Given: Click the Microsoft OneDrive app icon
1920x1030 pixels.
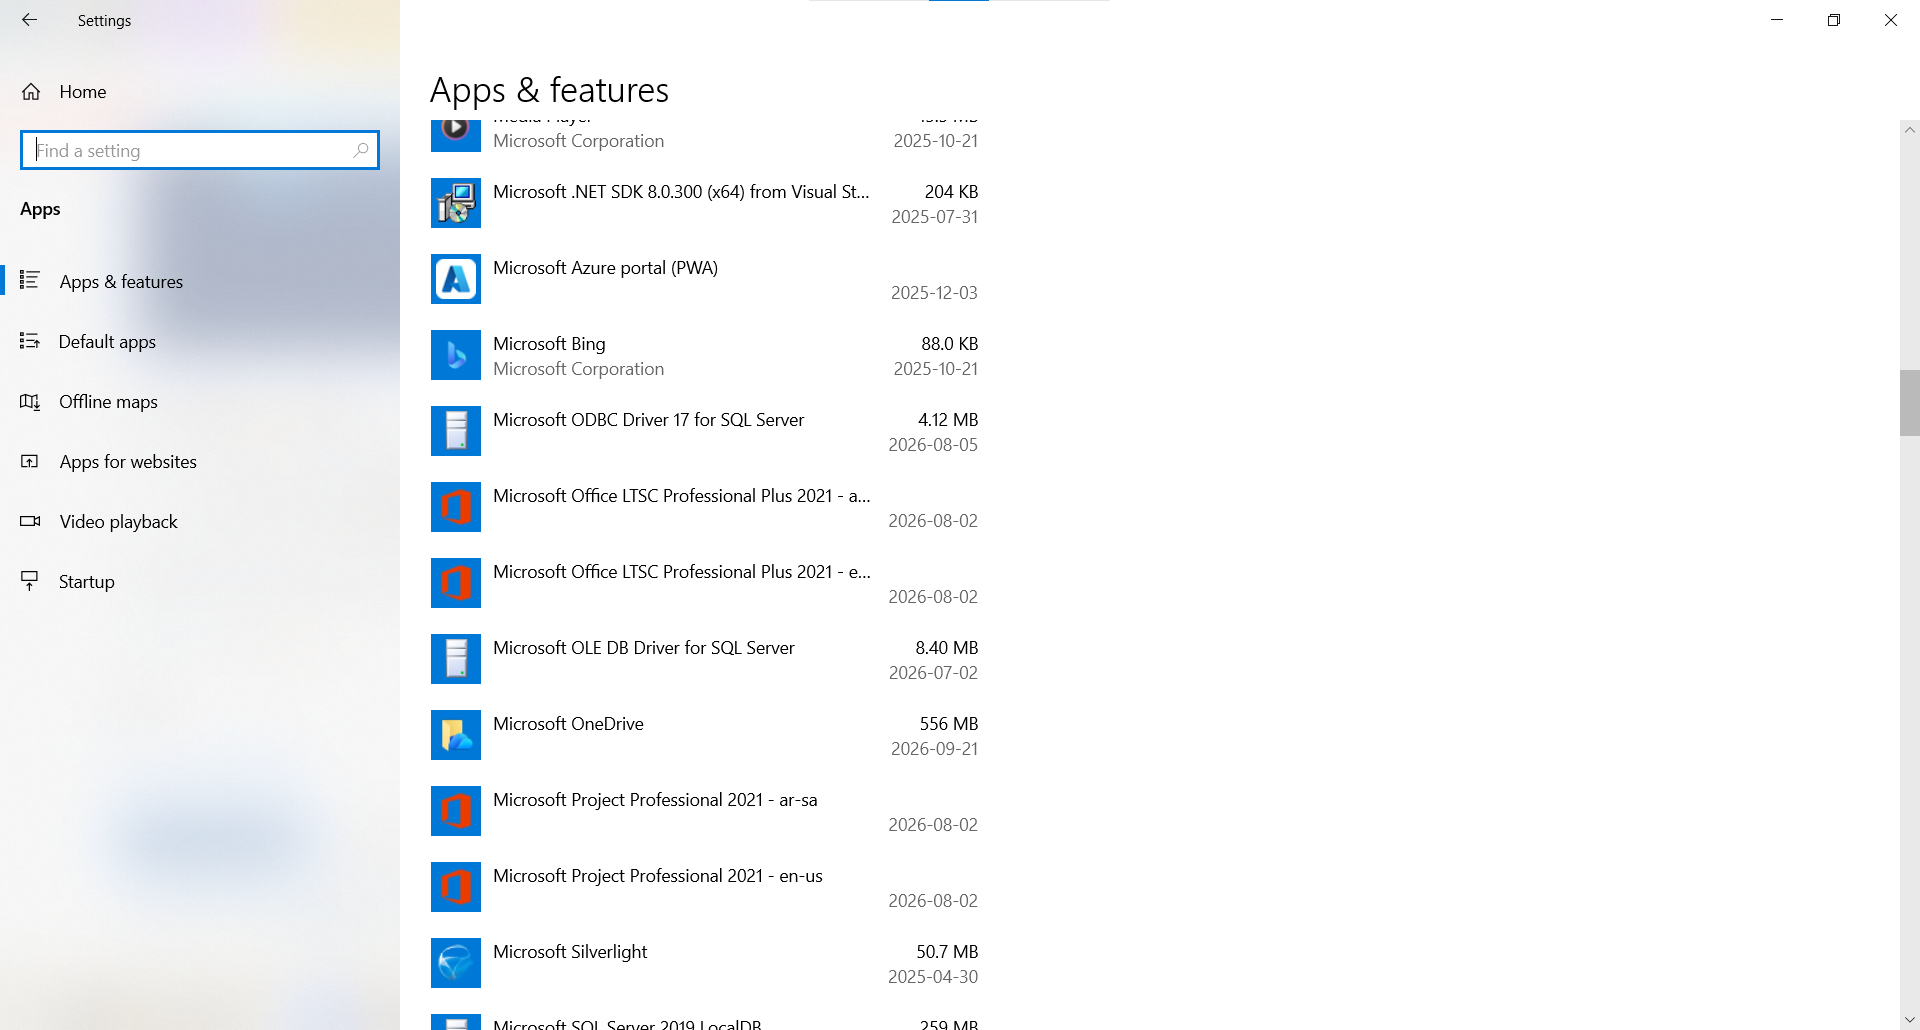Looking at the screenshot, I should [x=456, y=735].
